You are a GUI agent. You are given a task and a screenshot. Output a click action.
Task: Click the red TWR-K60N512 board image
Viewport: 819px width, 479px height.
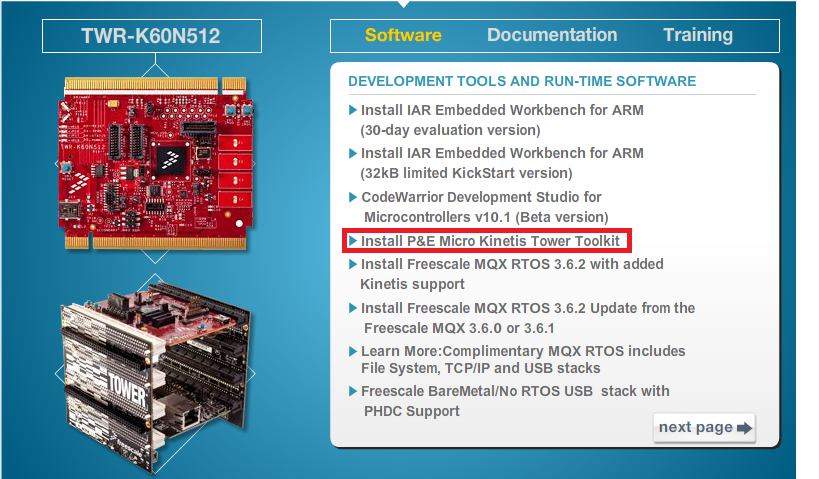tap(156, 163)
